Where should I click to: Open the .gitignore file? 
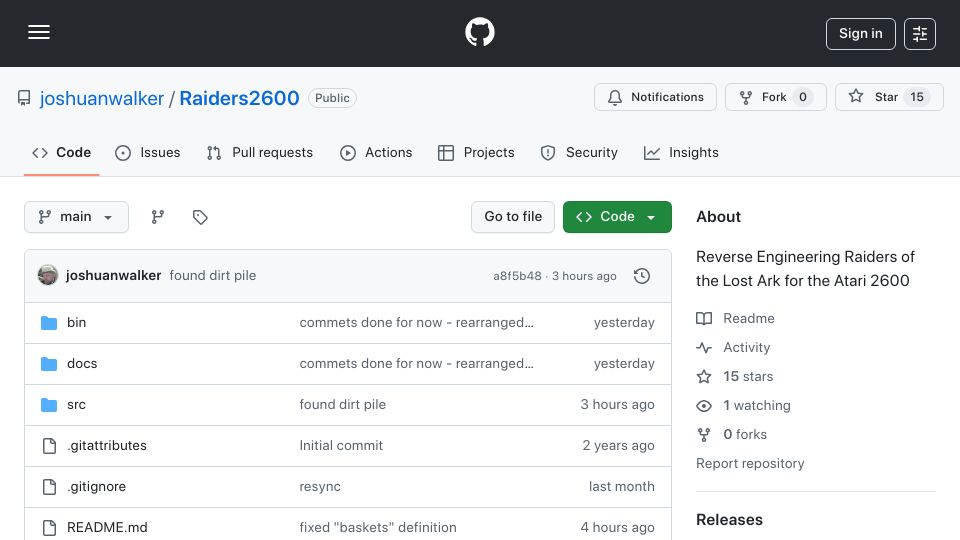(x=96, y=487)
